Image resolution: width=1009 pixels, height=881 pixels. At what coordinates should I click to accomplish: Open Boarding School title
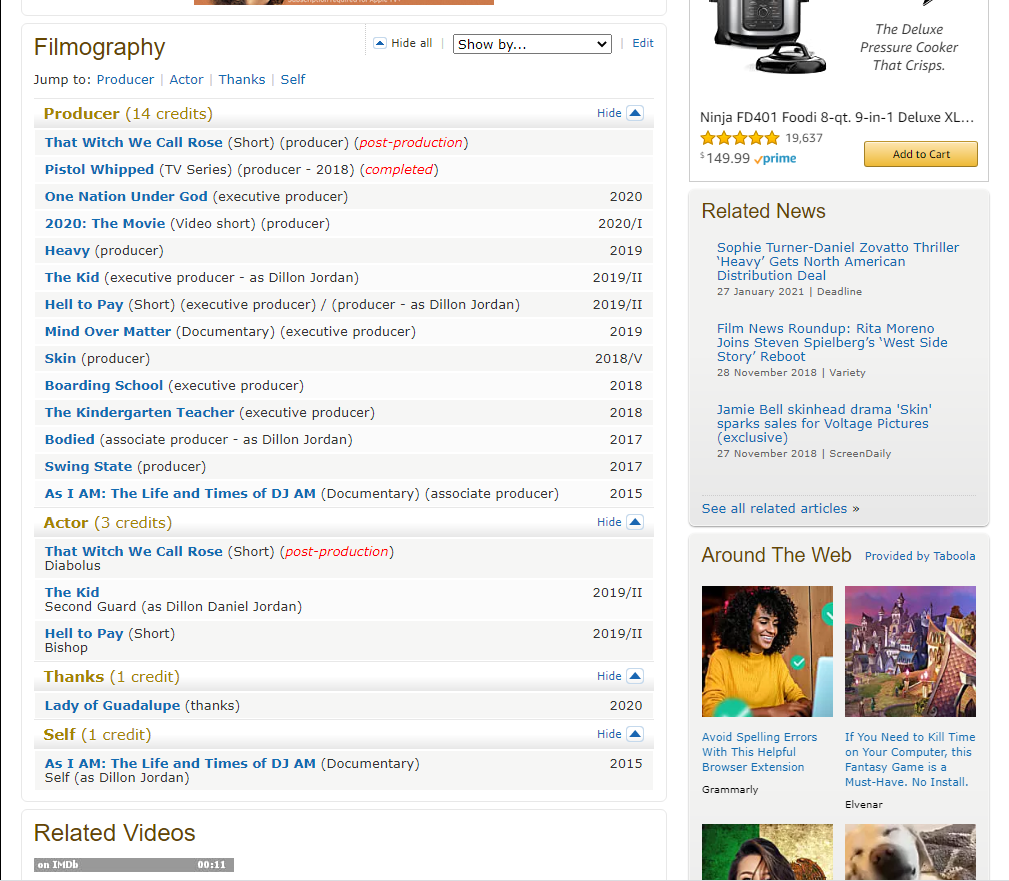coord(104,385)
